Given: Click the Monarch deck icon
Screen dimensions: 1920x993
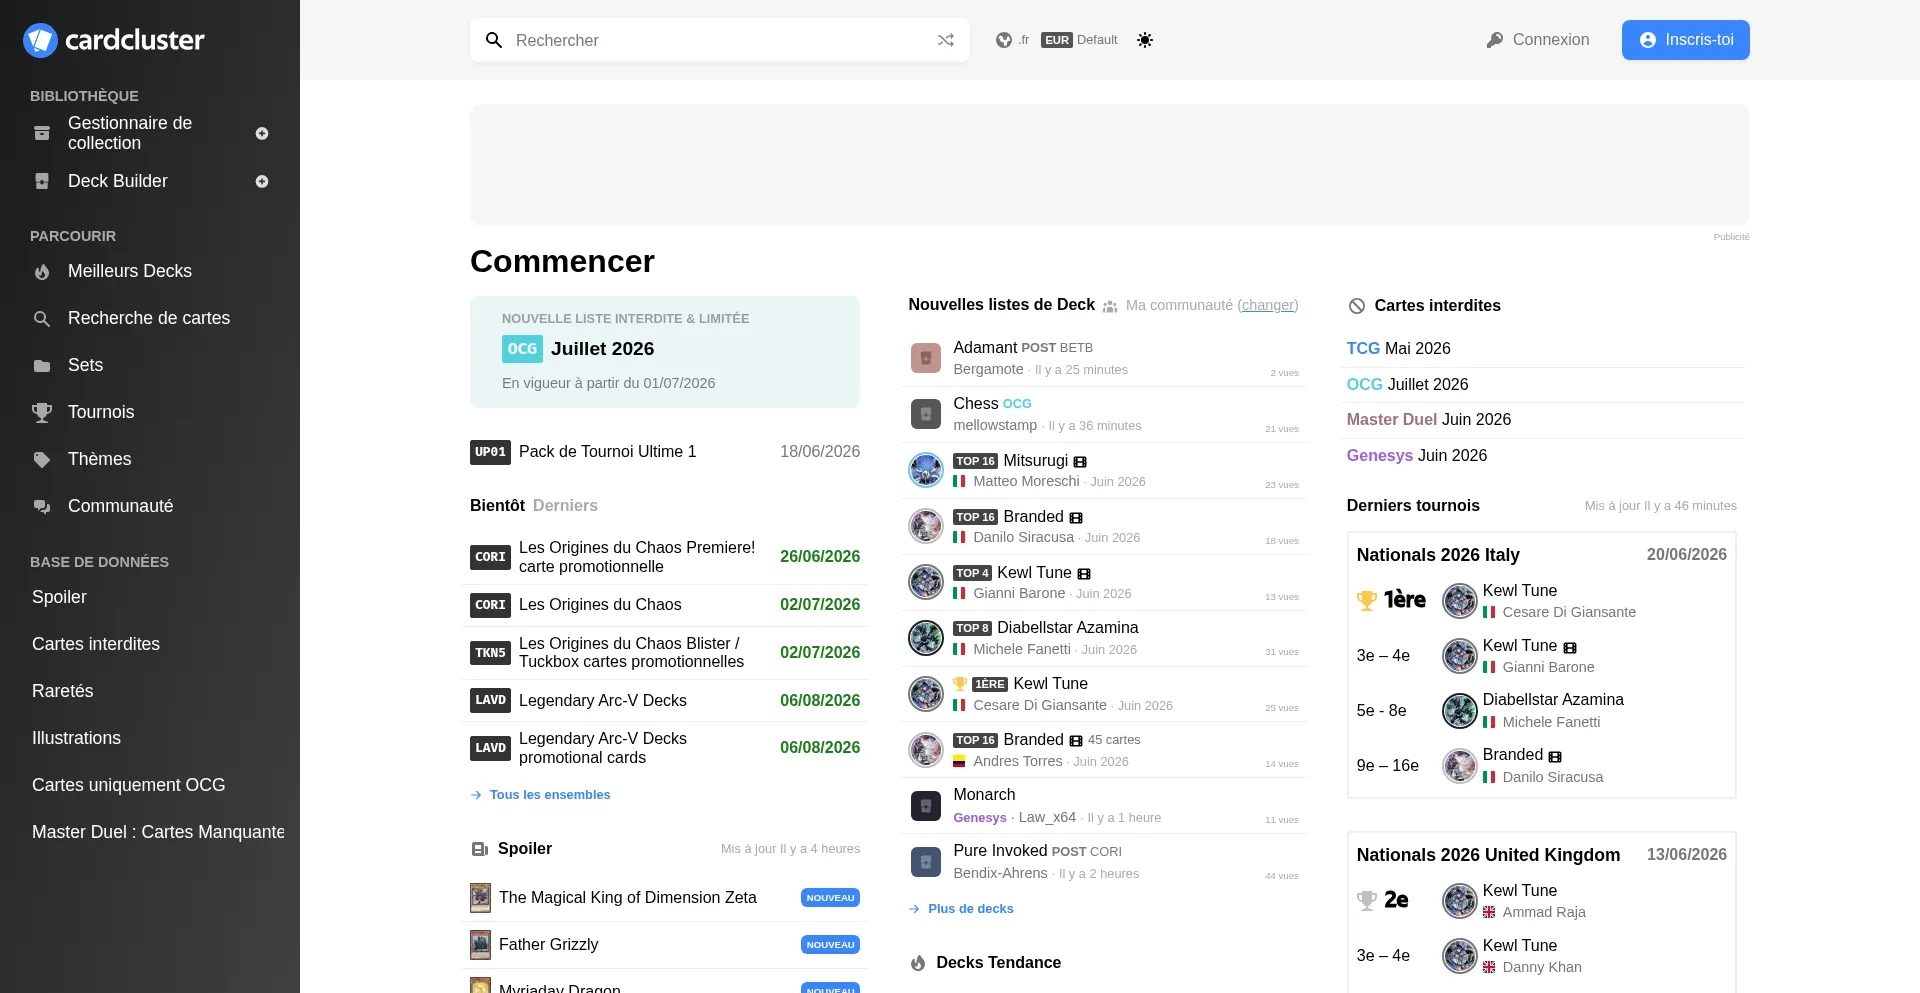Looking at the screenshot, I should [x=926, y=806].
